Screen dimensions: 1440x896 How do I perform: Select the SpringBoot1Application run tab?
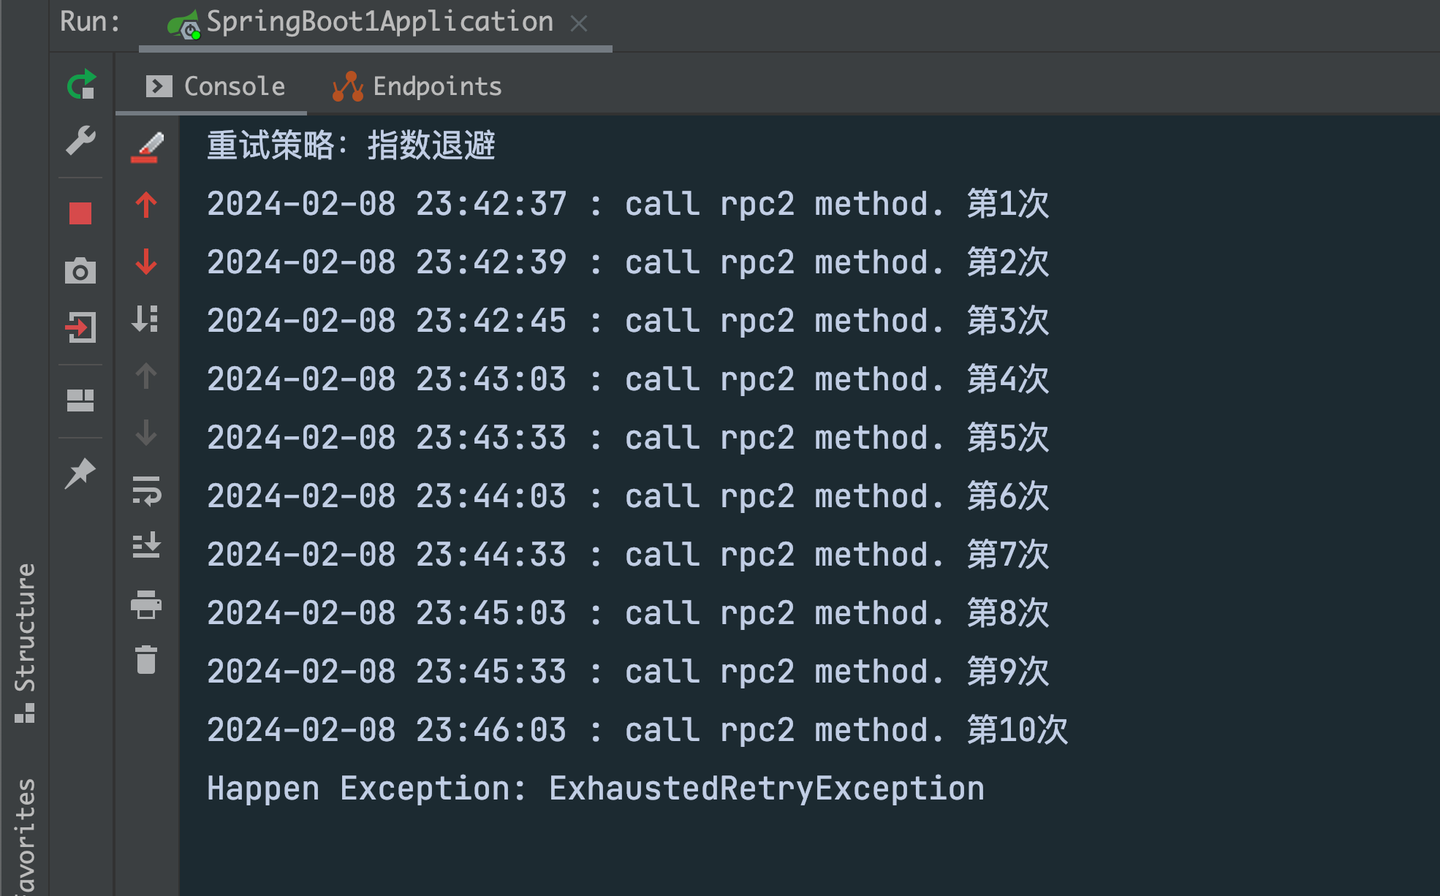click(x=378, y=22)
